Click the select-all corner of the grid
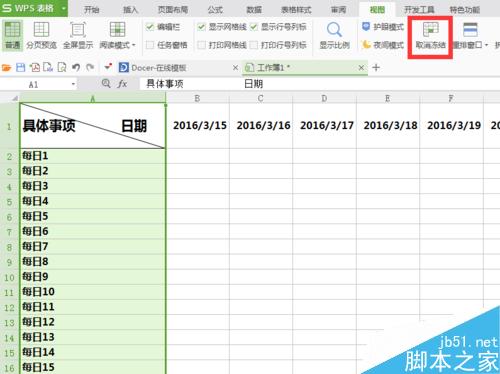The width and height of the screenshot is (500, 374). [15, 98]
